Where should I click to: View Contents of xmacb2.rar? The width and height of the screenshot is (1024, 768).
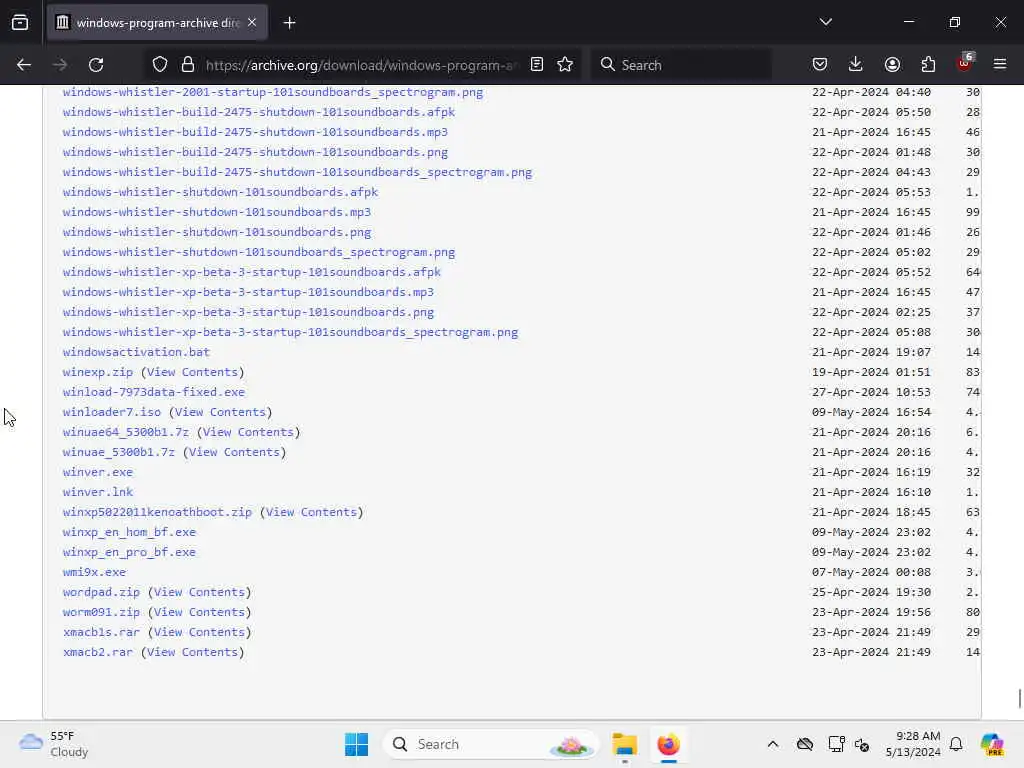click(192, 652)
